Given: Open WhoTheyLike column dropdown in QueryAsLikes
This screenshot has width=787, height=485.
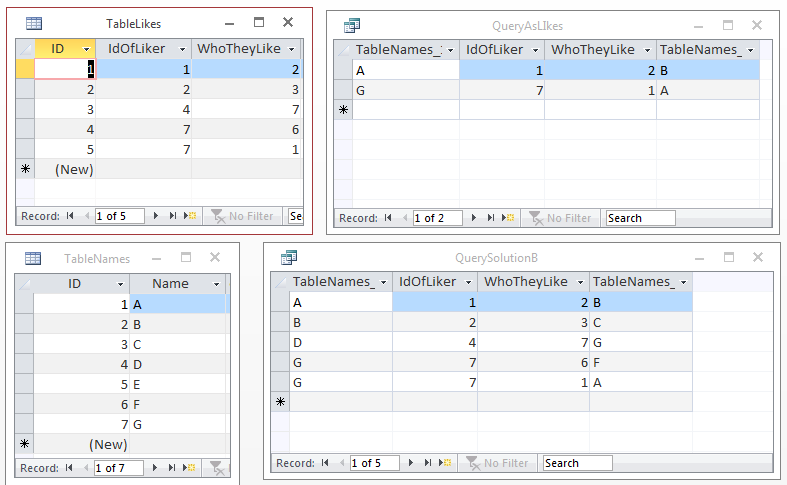Looking at the screenshot, I should point(647,50).
